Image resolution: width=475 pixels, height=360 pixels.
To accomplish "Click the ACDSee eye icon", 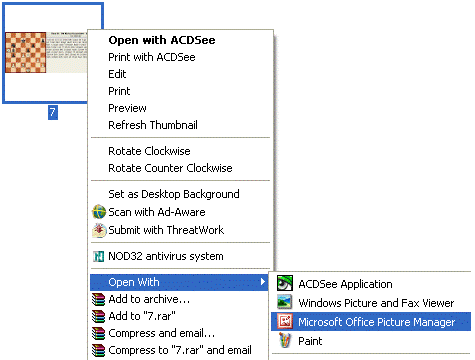I will pos(285,283).
